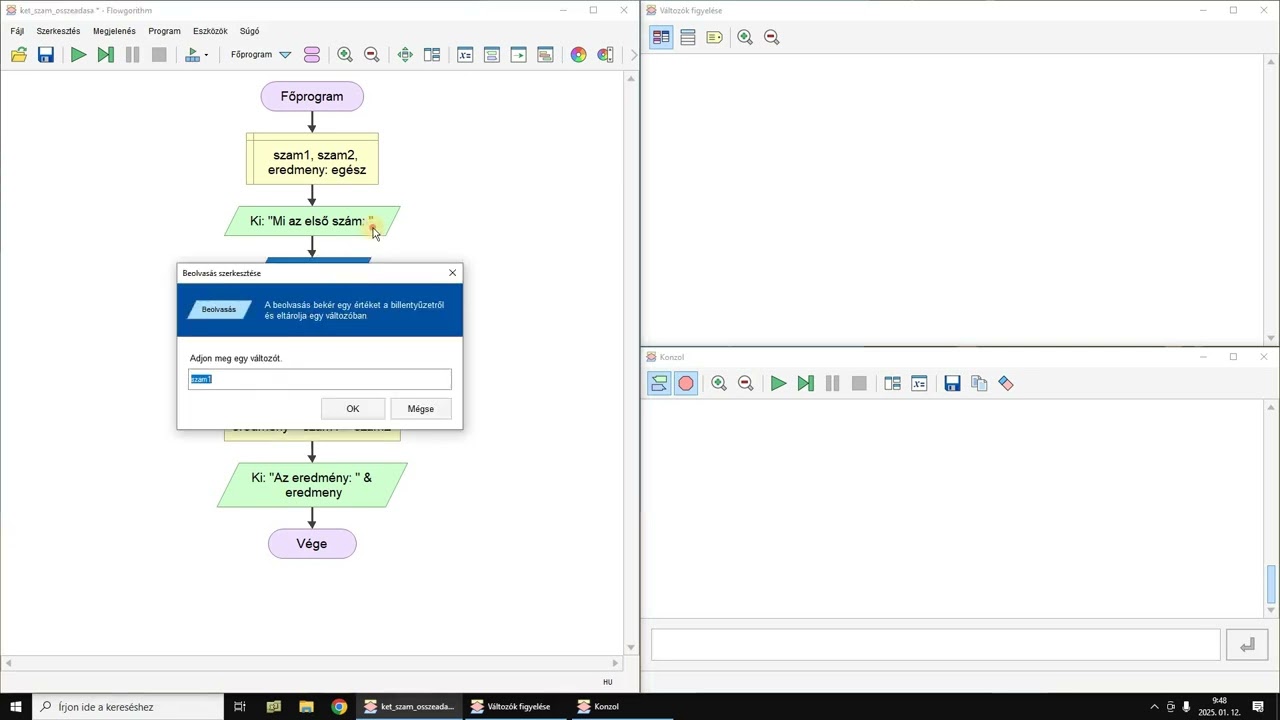Screen dimensions: 1280x720
Task: Confirm the input dialog with OK
Action: pos(353,408)
